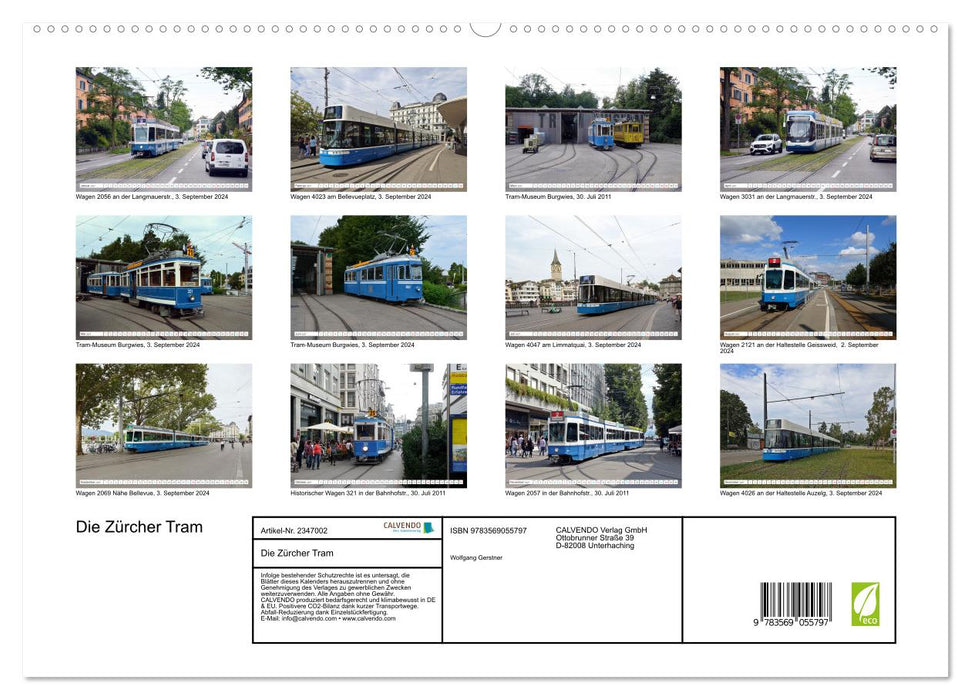Click the Wagen 3031 Langmauerstr. photo
971x700 pixels.
tap(808, 129)
